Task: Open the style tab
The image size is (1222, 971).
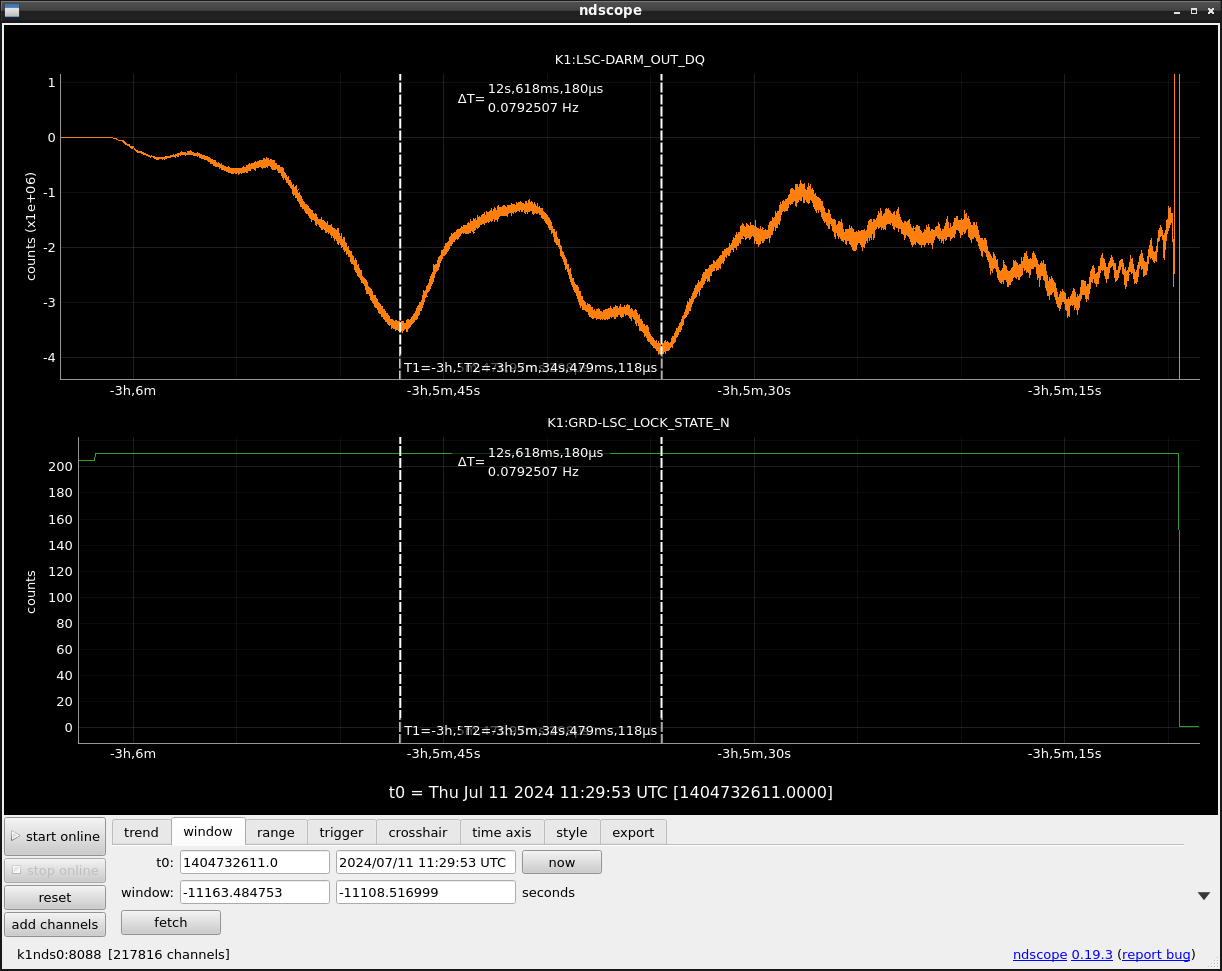Action: pos(571,832)
